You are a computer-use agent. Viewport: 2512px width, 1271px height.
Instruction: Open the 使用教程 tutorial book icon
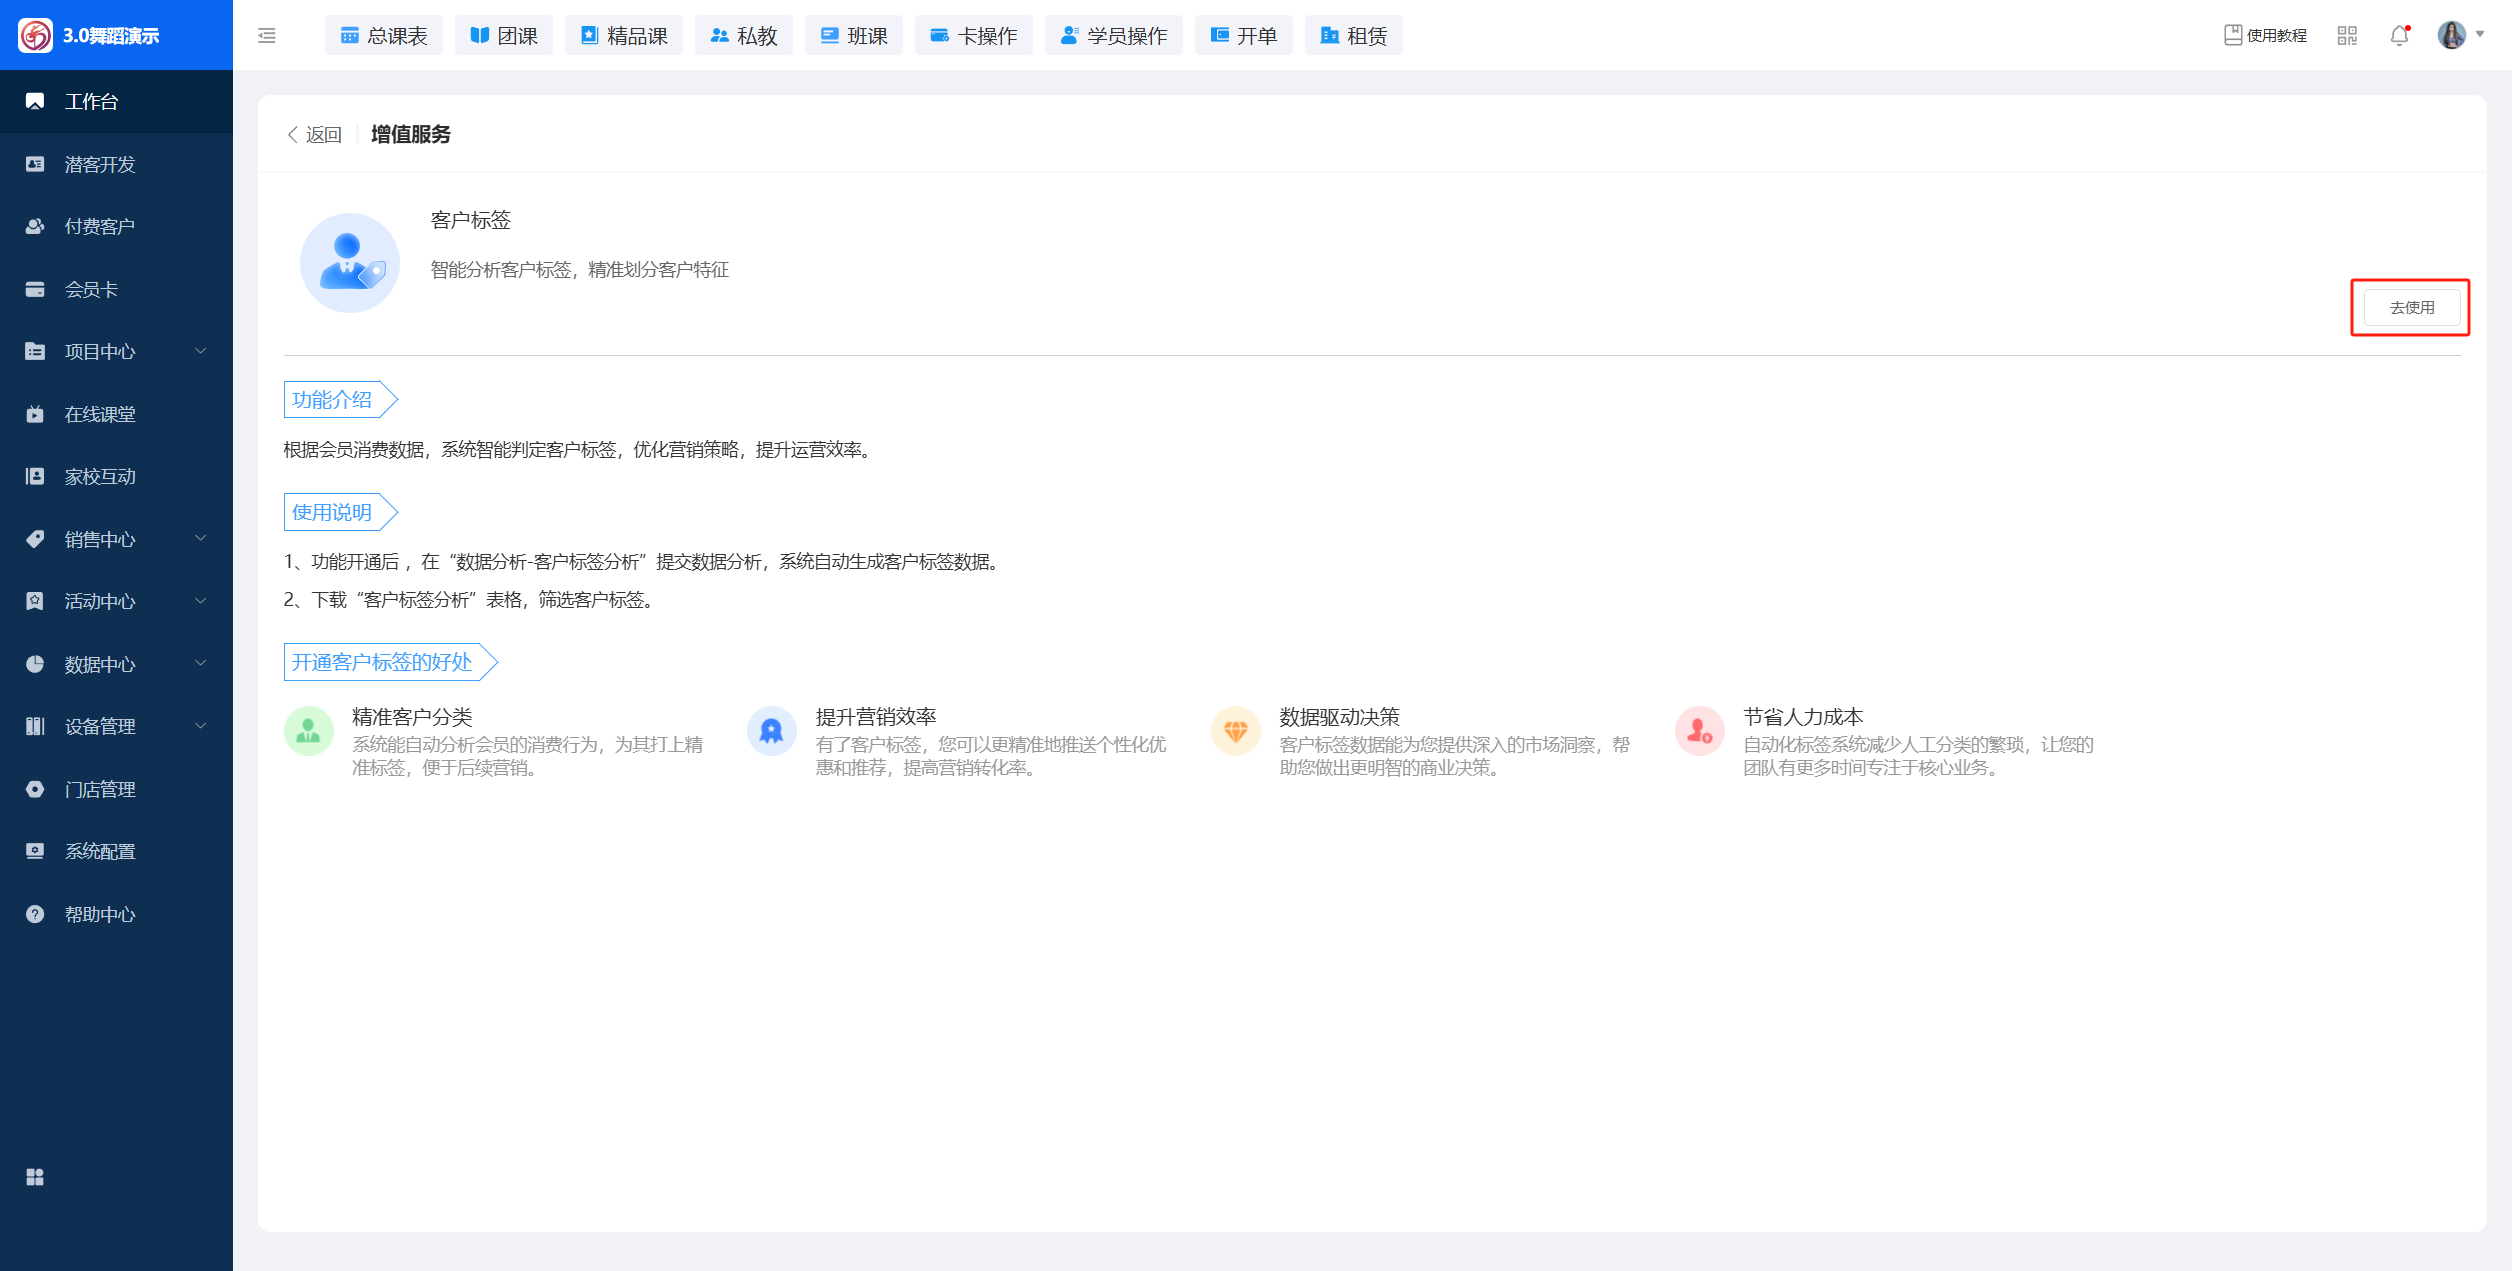2232,36
